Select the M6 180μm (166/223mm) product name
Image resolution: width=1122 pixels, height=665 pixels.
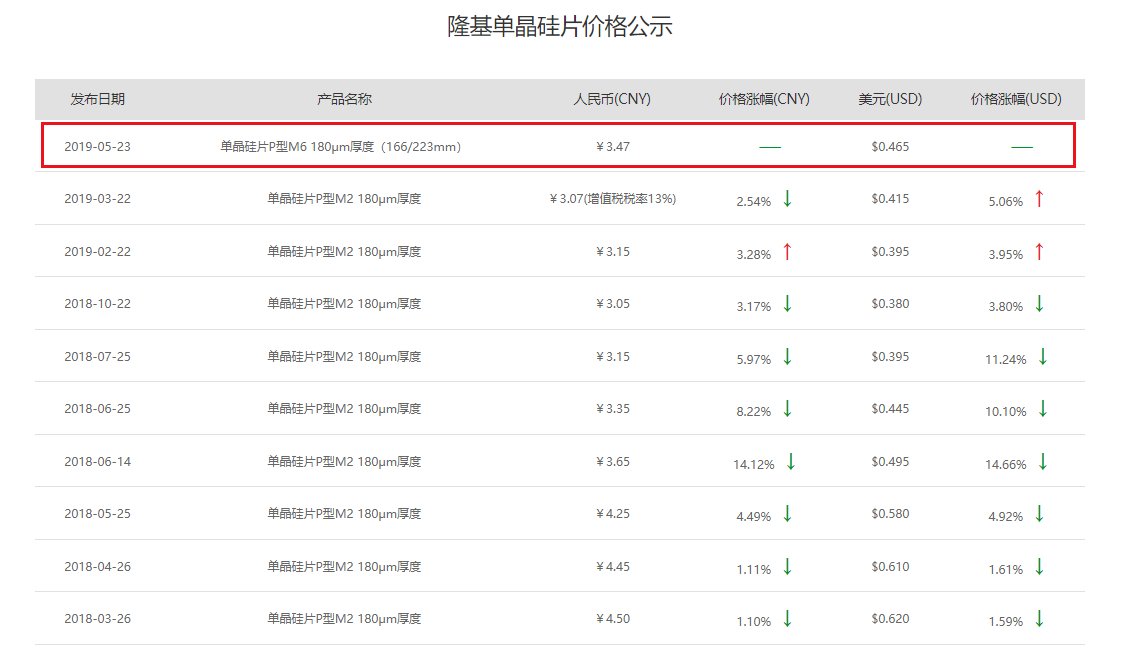pos(341,147)
